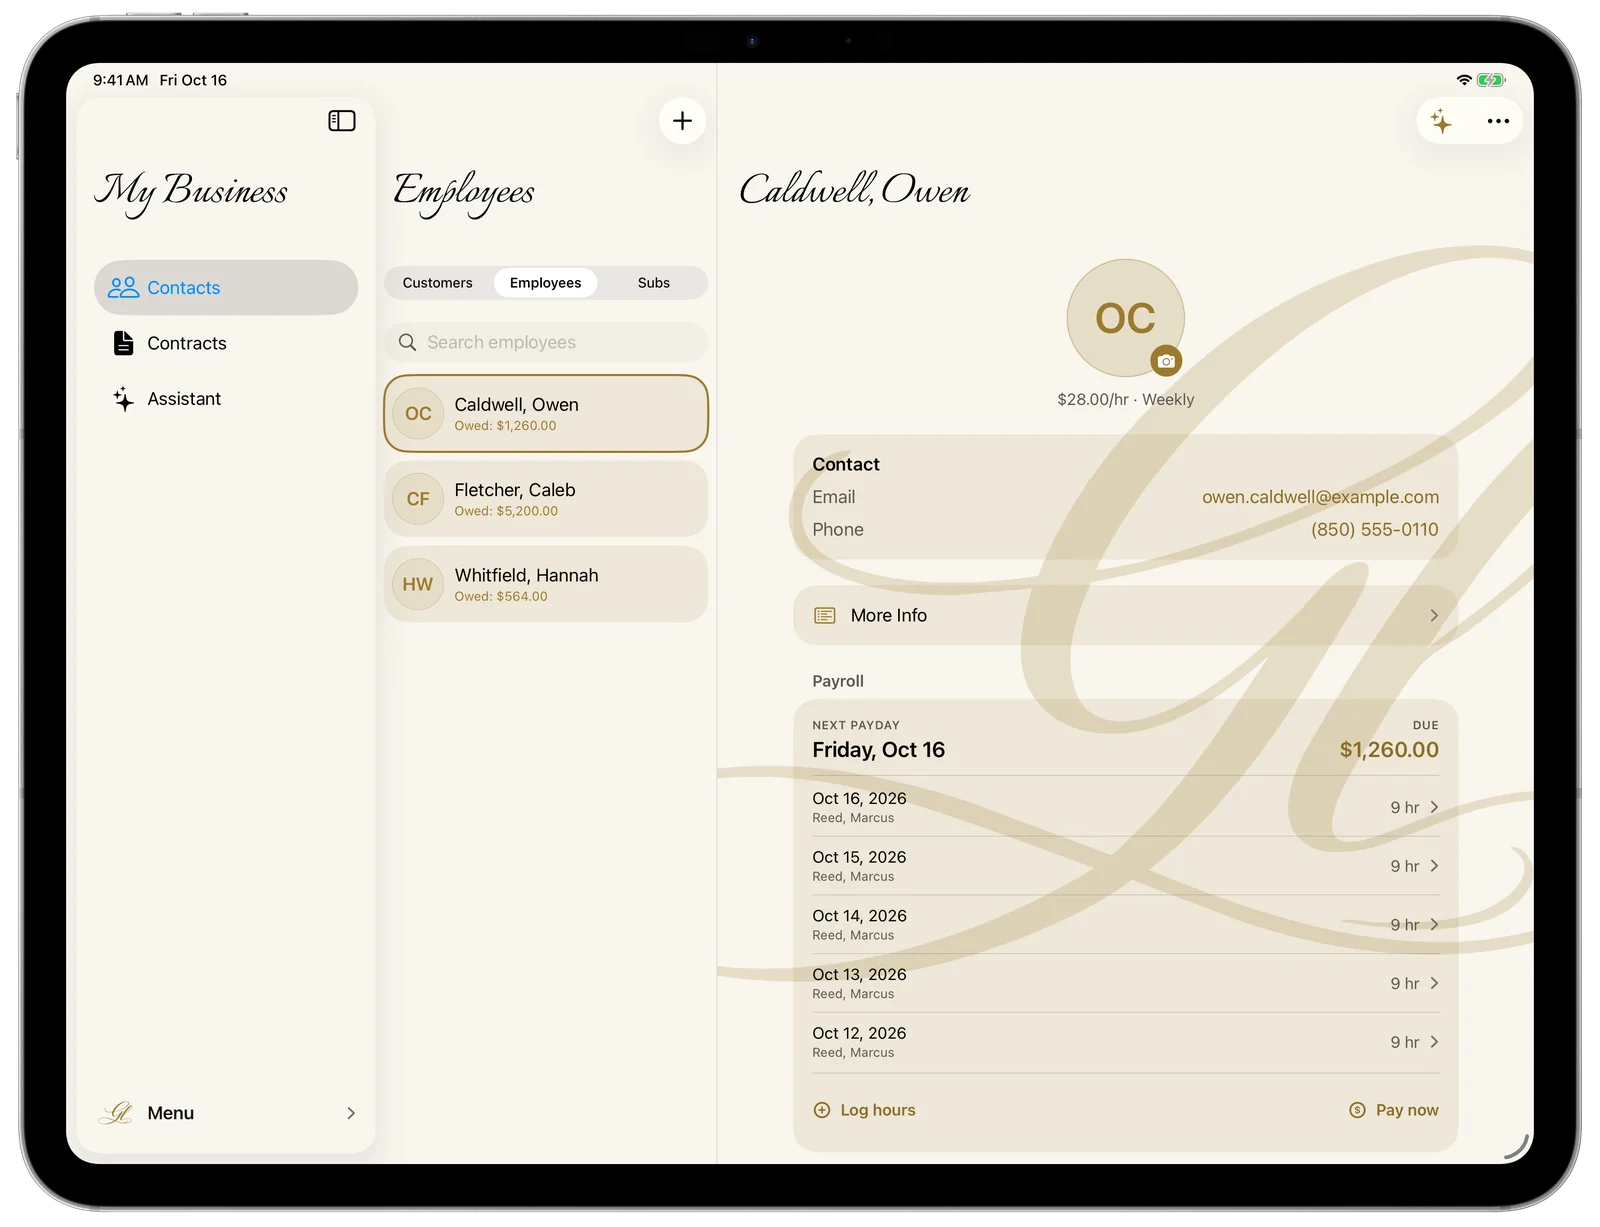Call phone number (850) 555-0110

(x=1375, y=530)
